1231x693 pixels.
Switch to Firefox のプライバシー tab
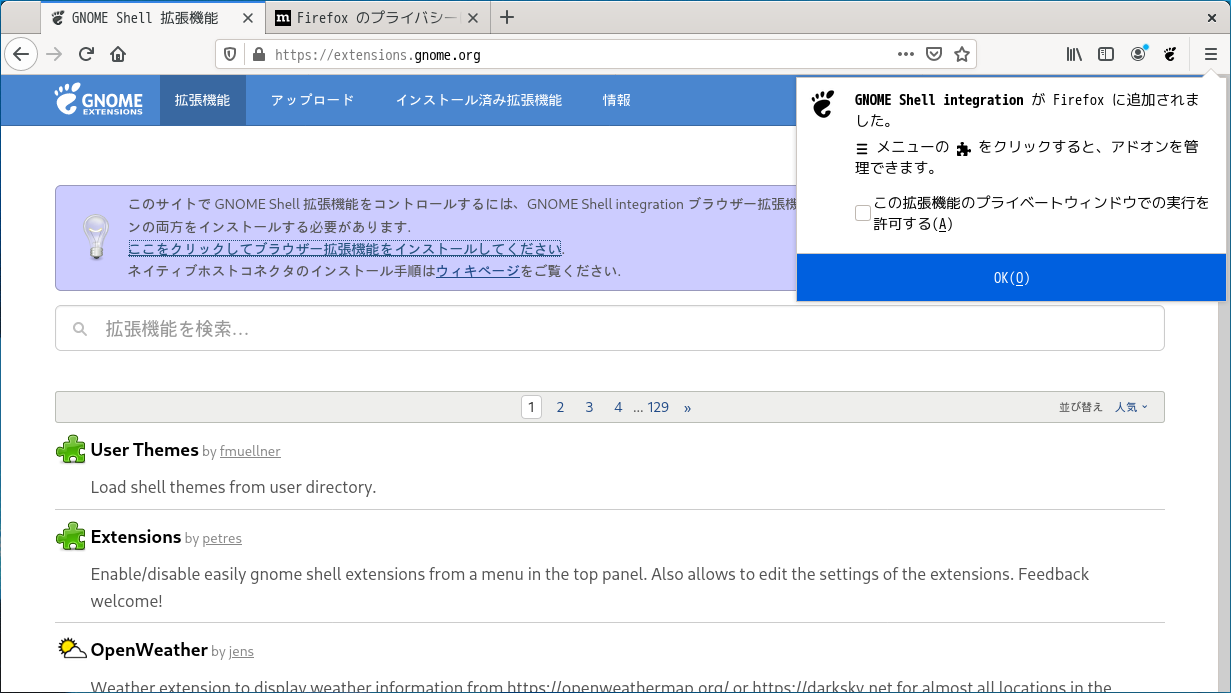379,17
